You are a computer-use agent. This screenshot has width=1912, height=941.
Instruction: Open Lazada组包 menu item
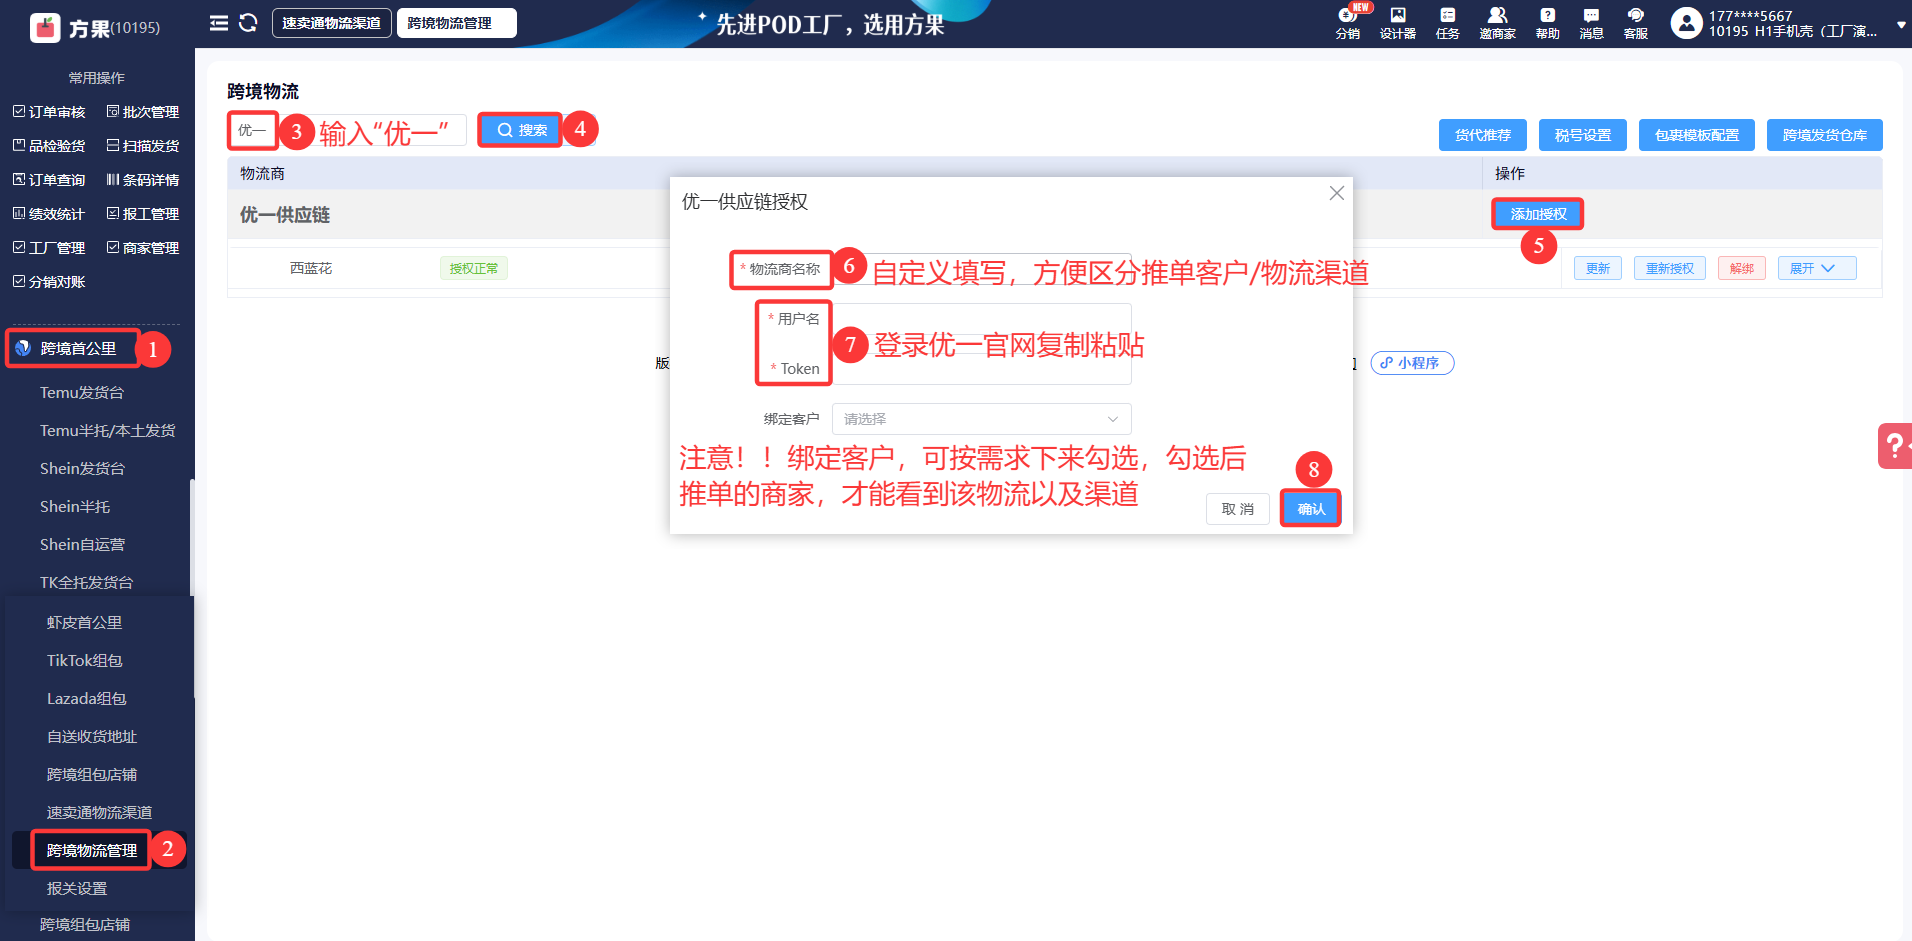(x=87, y=699)
